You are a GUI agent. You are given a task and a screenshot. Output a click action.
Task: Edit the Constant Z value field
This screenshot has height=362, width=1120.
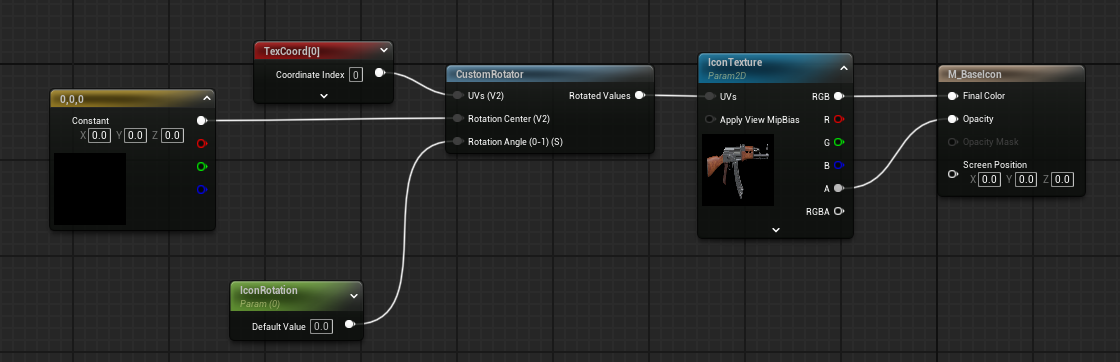tap(171, 135)
